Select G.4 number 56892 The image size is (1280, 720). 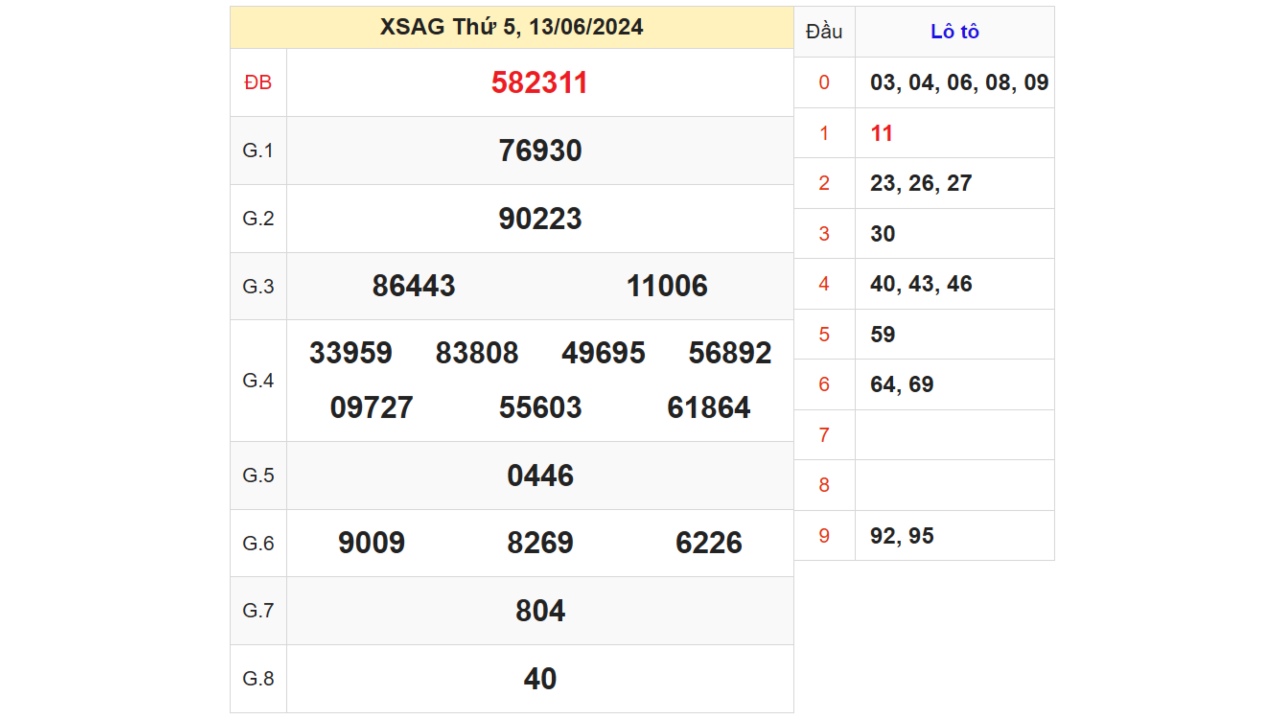(x=730, y=353)
